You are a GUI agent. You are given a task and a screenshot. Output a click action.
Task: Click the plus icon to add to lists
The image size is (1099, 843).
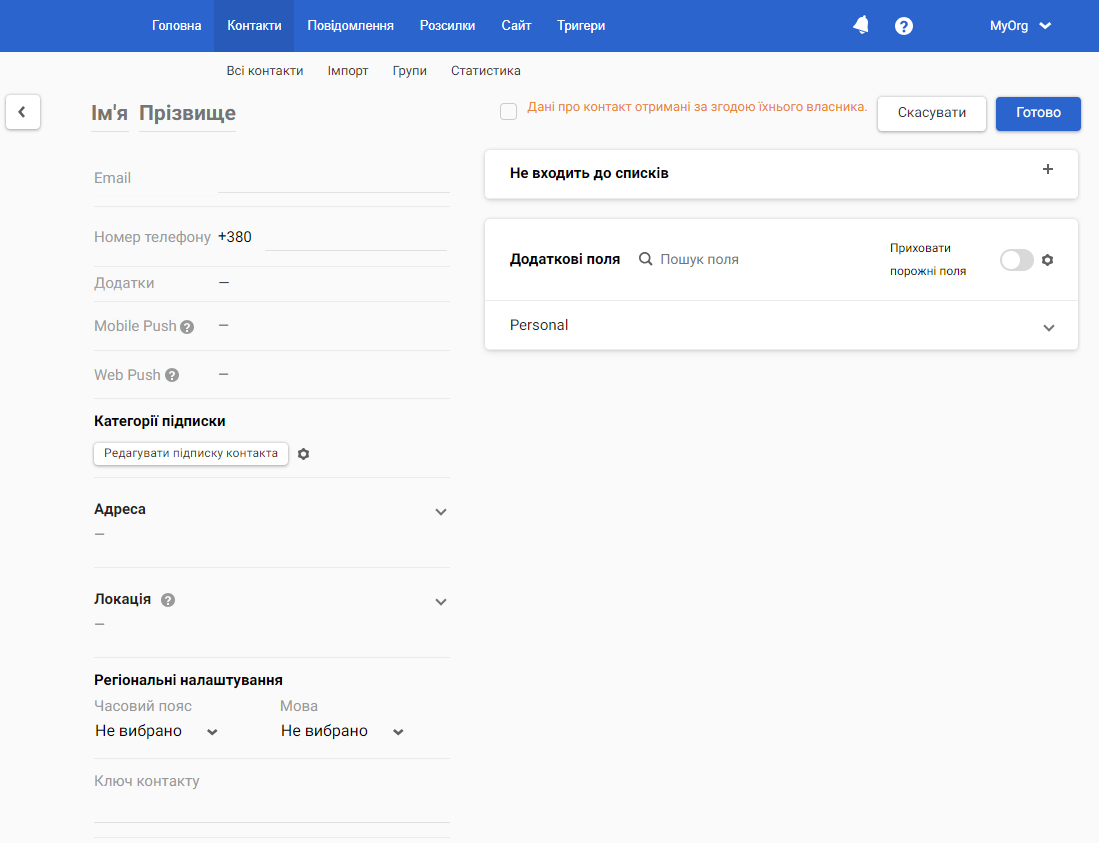click(1047, 169)
